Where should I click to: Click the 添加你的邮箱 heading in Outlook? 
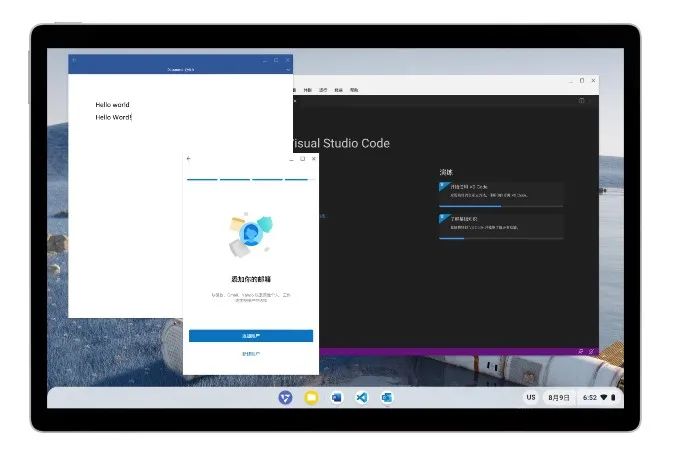tap(251, 279)
